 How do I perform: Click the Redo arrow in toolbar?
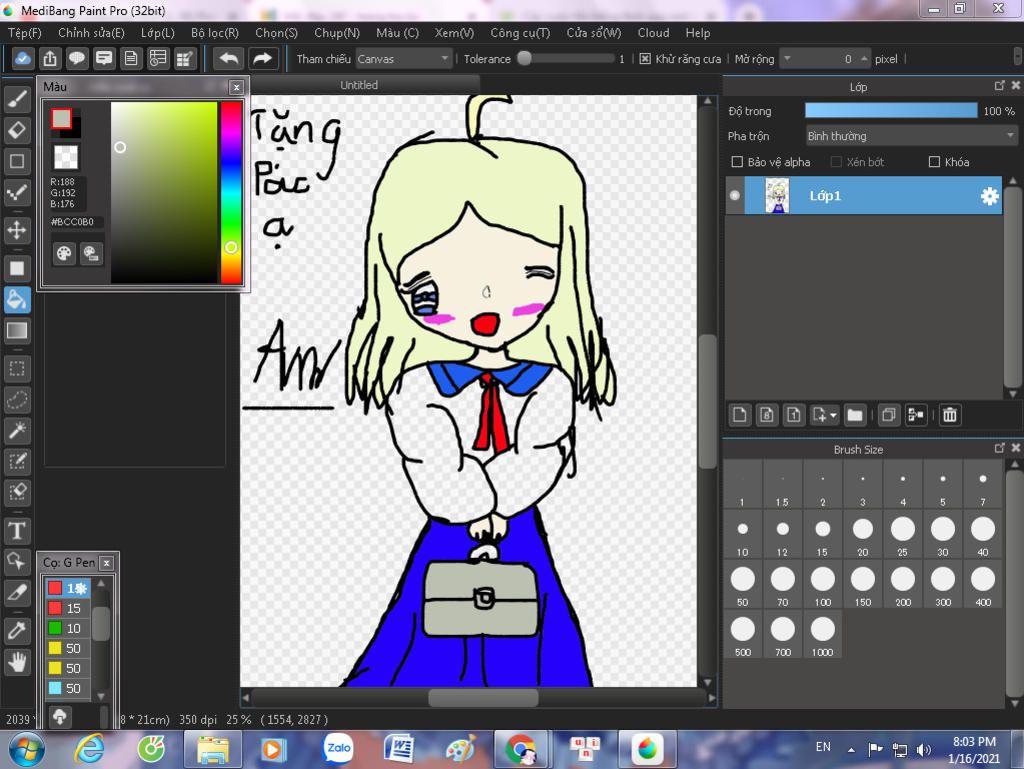pos(263,59)
